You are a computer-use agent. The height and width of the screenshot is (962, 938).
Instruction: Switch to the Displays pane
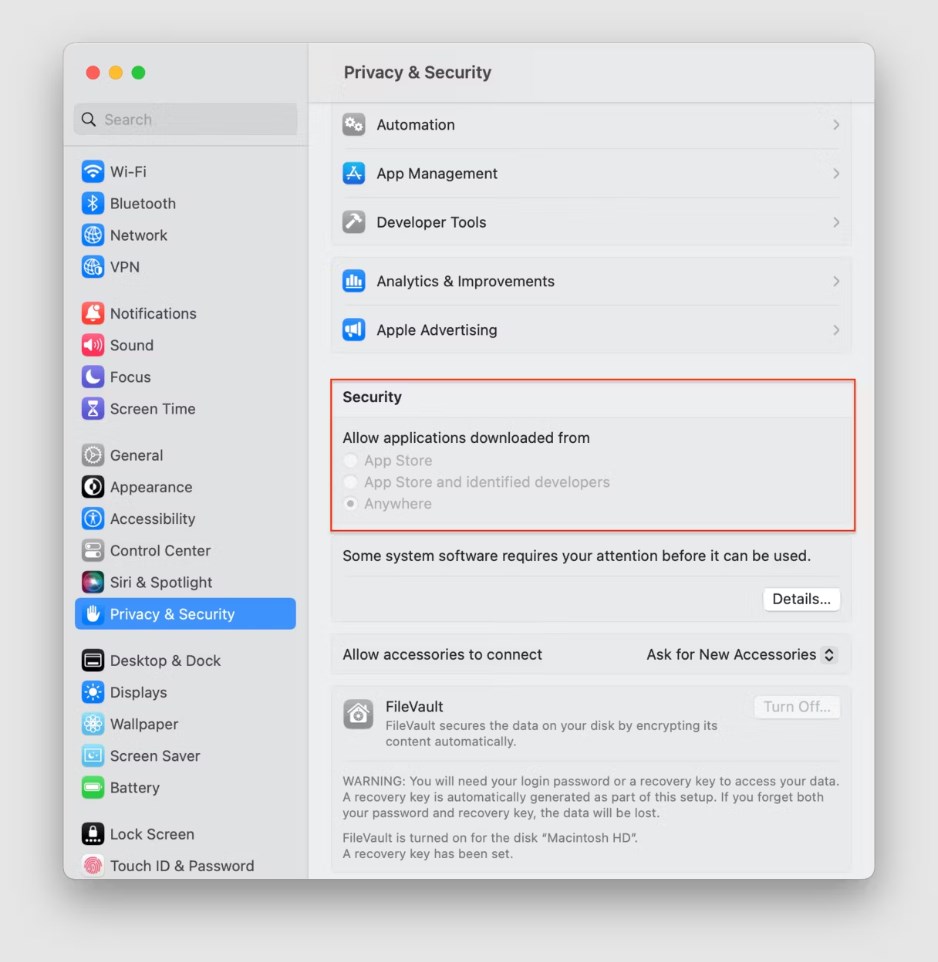pyautogui.click(x=185, y=693)
